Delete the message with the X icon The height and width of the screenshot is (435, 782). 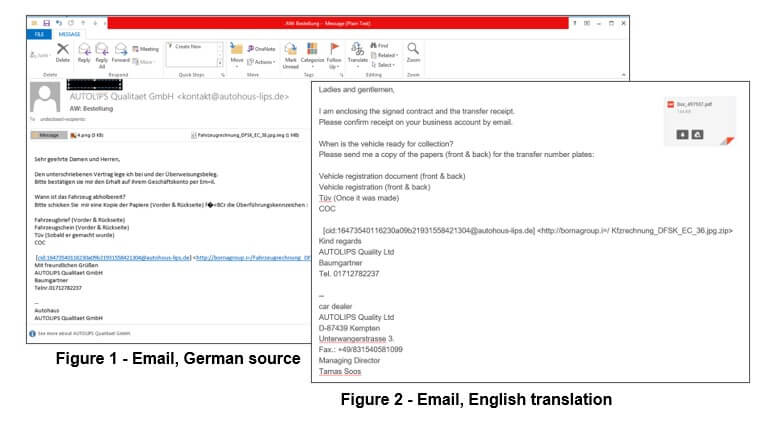pos(63,52)
